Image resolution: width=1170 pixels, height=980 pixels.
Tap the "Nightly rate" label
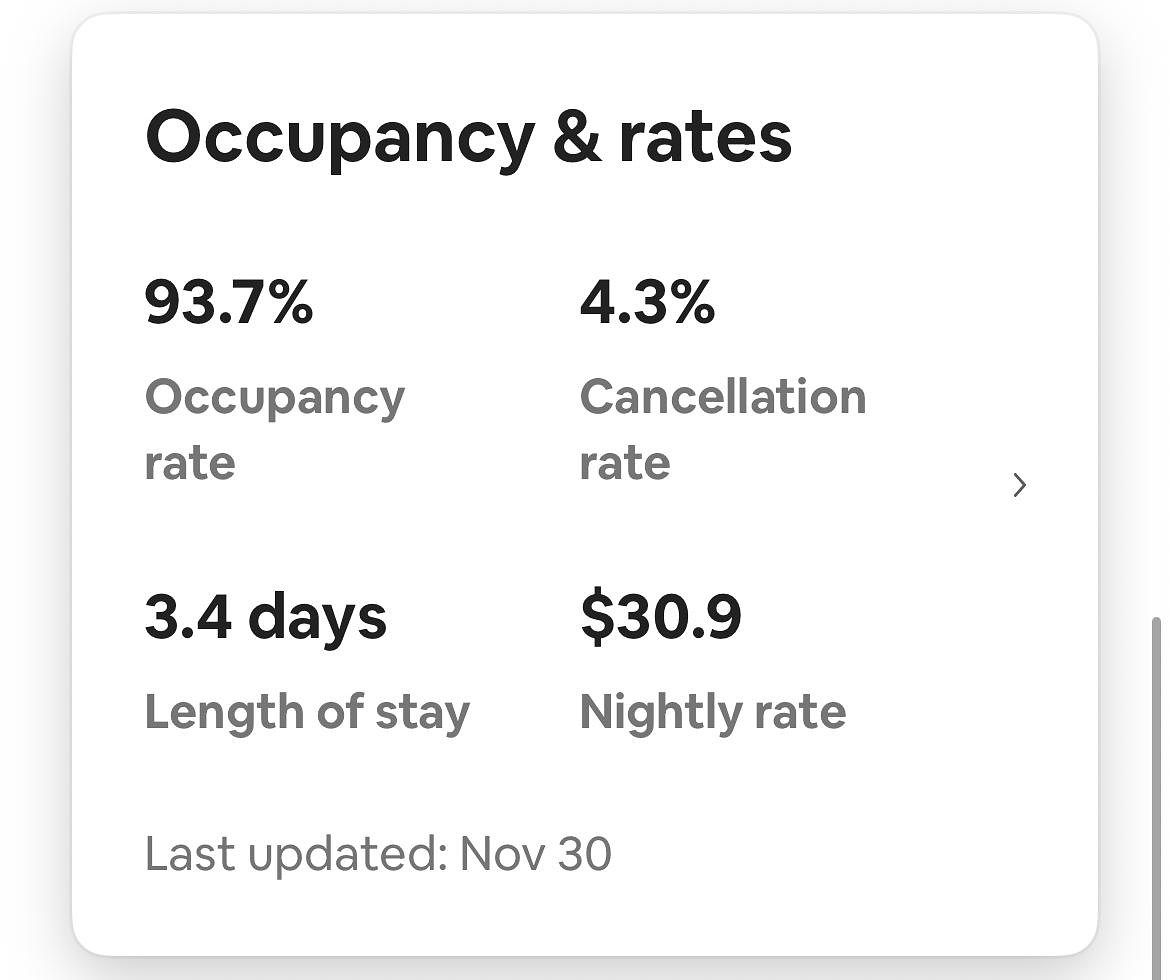coord(712,713)
